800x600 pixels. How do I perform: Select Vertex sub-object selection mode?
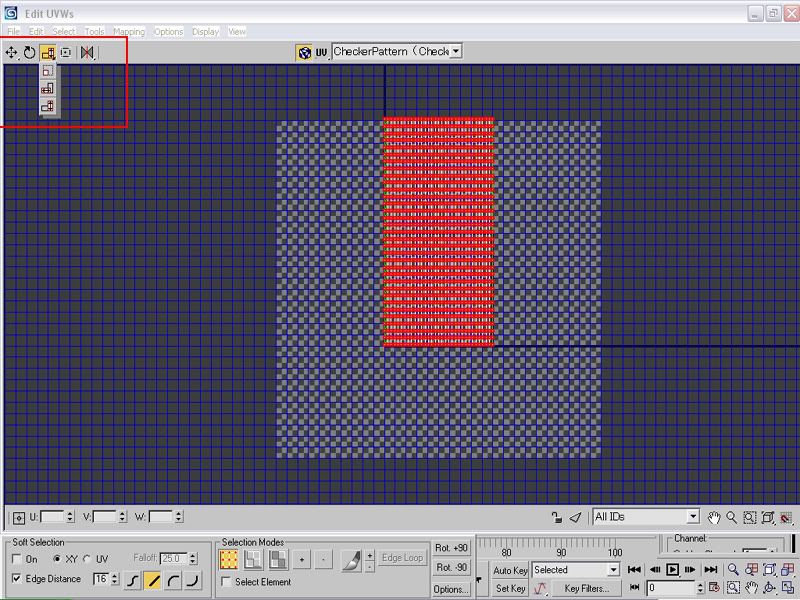click(229, 560)
